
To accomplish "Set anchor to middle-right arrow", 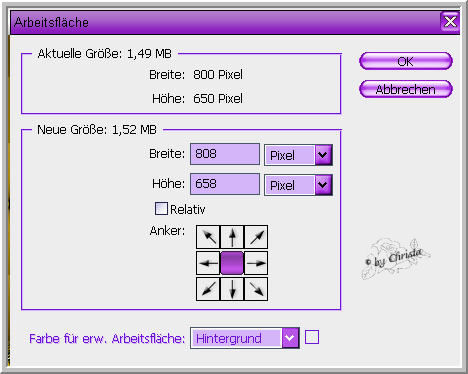I will coord(256,263).
